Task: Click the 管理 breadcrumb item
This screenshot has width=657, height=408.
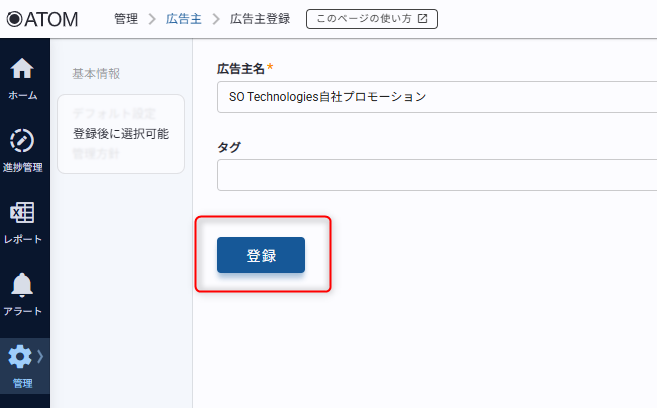Action: (126, 19)
